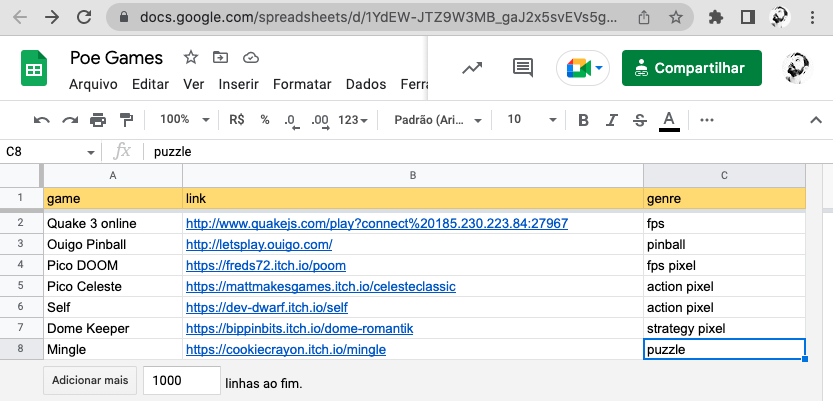The width and height of the screenshot is (833, 401).
Task: Activate the paint format tool
Action: 126,120
